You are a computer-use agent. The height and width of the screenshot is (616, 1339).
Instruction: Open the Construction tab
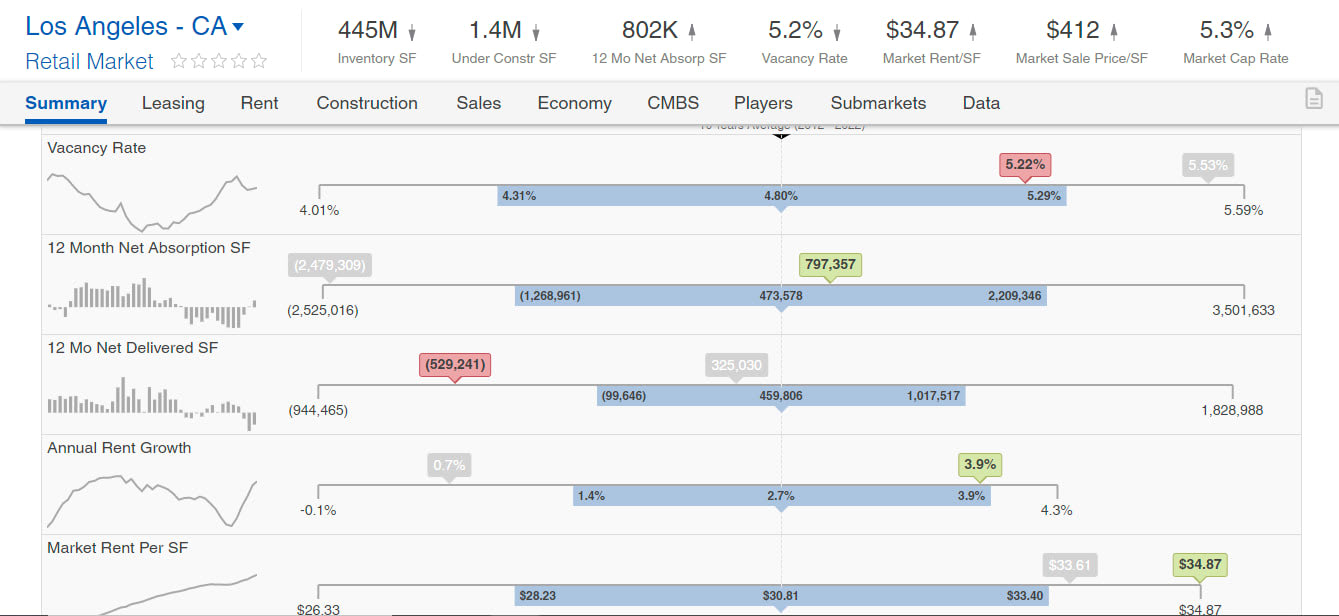(367, 103)
